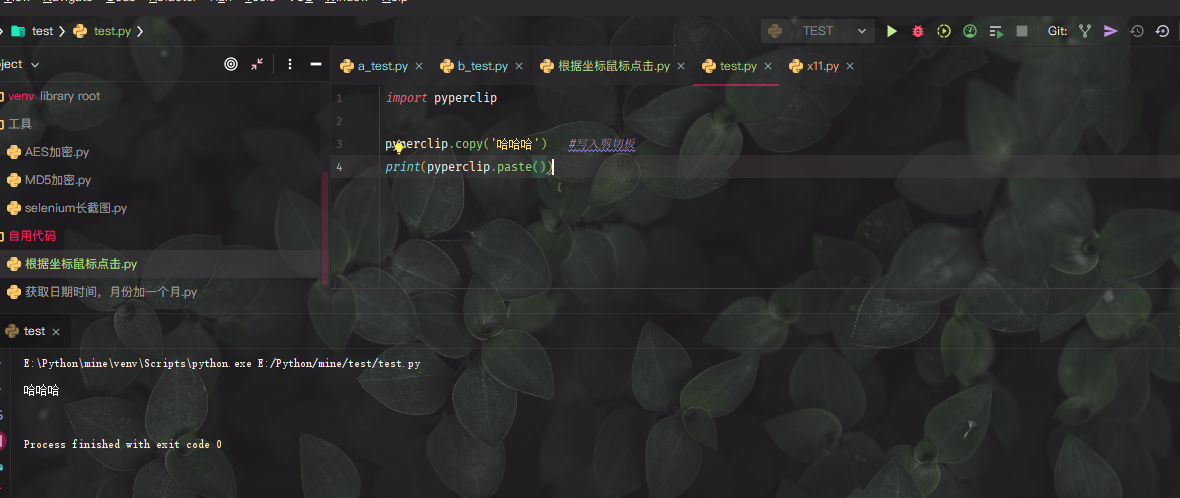Select the test run tool window tab

pyautogui.click(x=35, y=331)
